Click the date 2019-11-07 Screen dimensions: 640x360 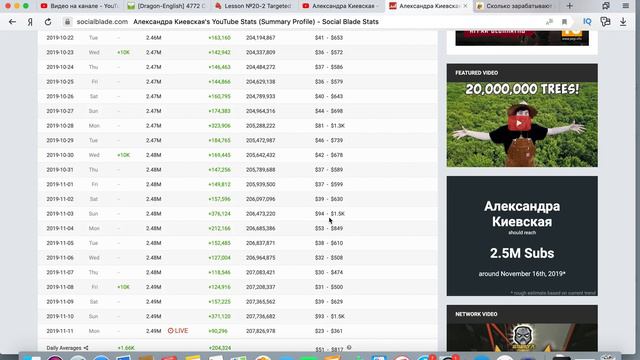60,273
